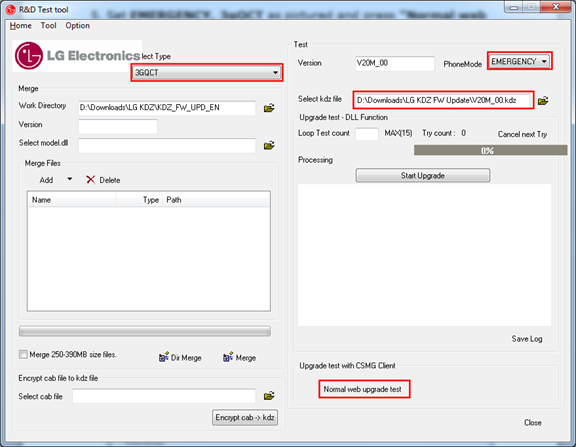Screen dimensions: 576x447
Task: Click the Encrypt cab -> kdz button
Action: 245,418
